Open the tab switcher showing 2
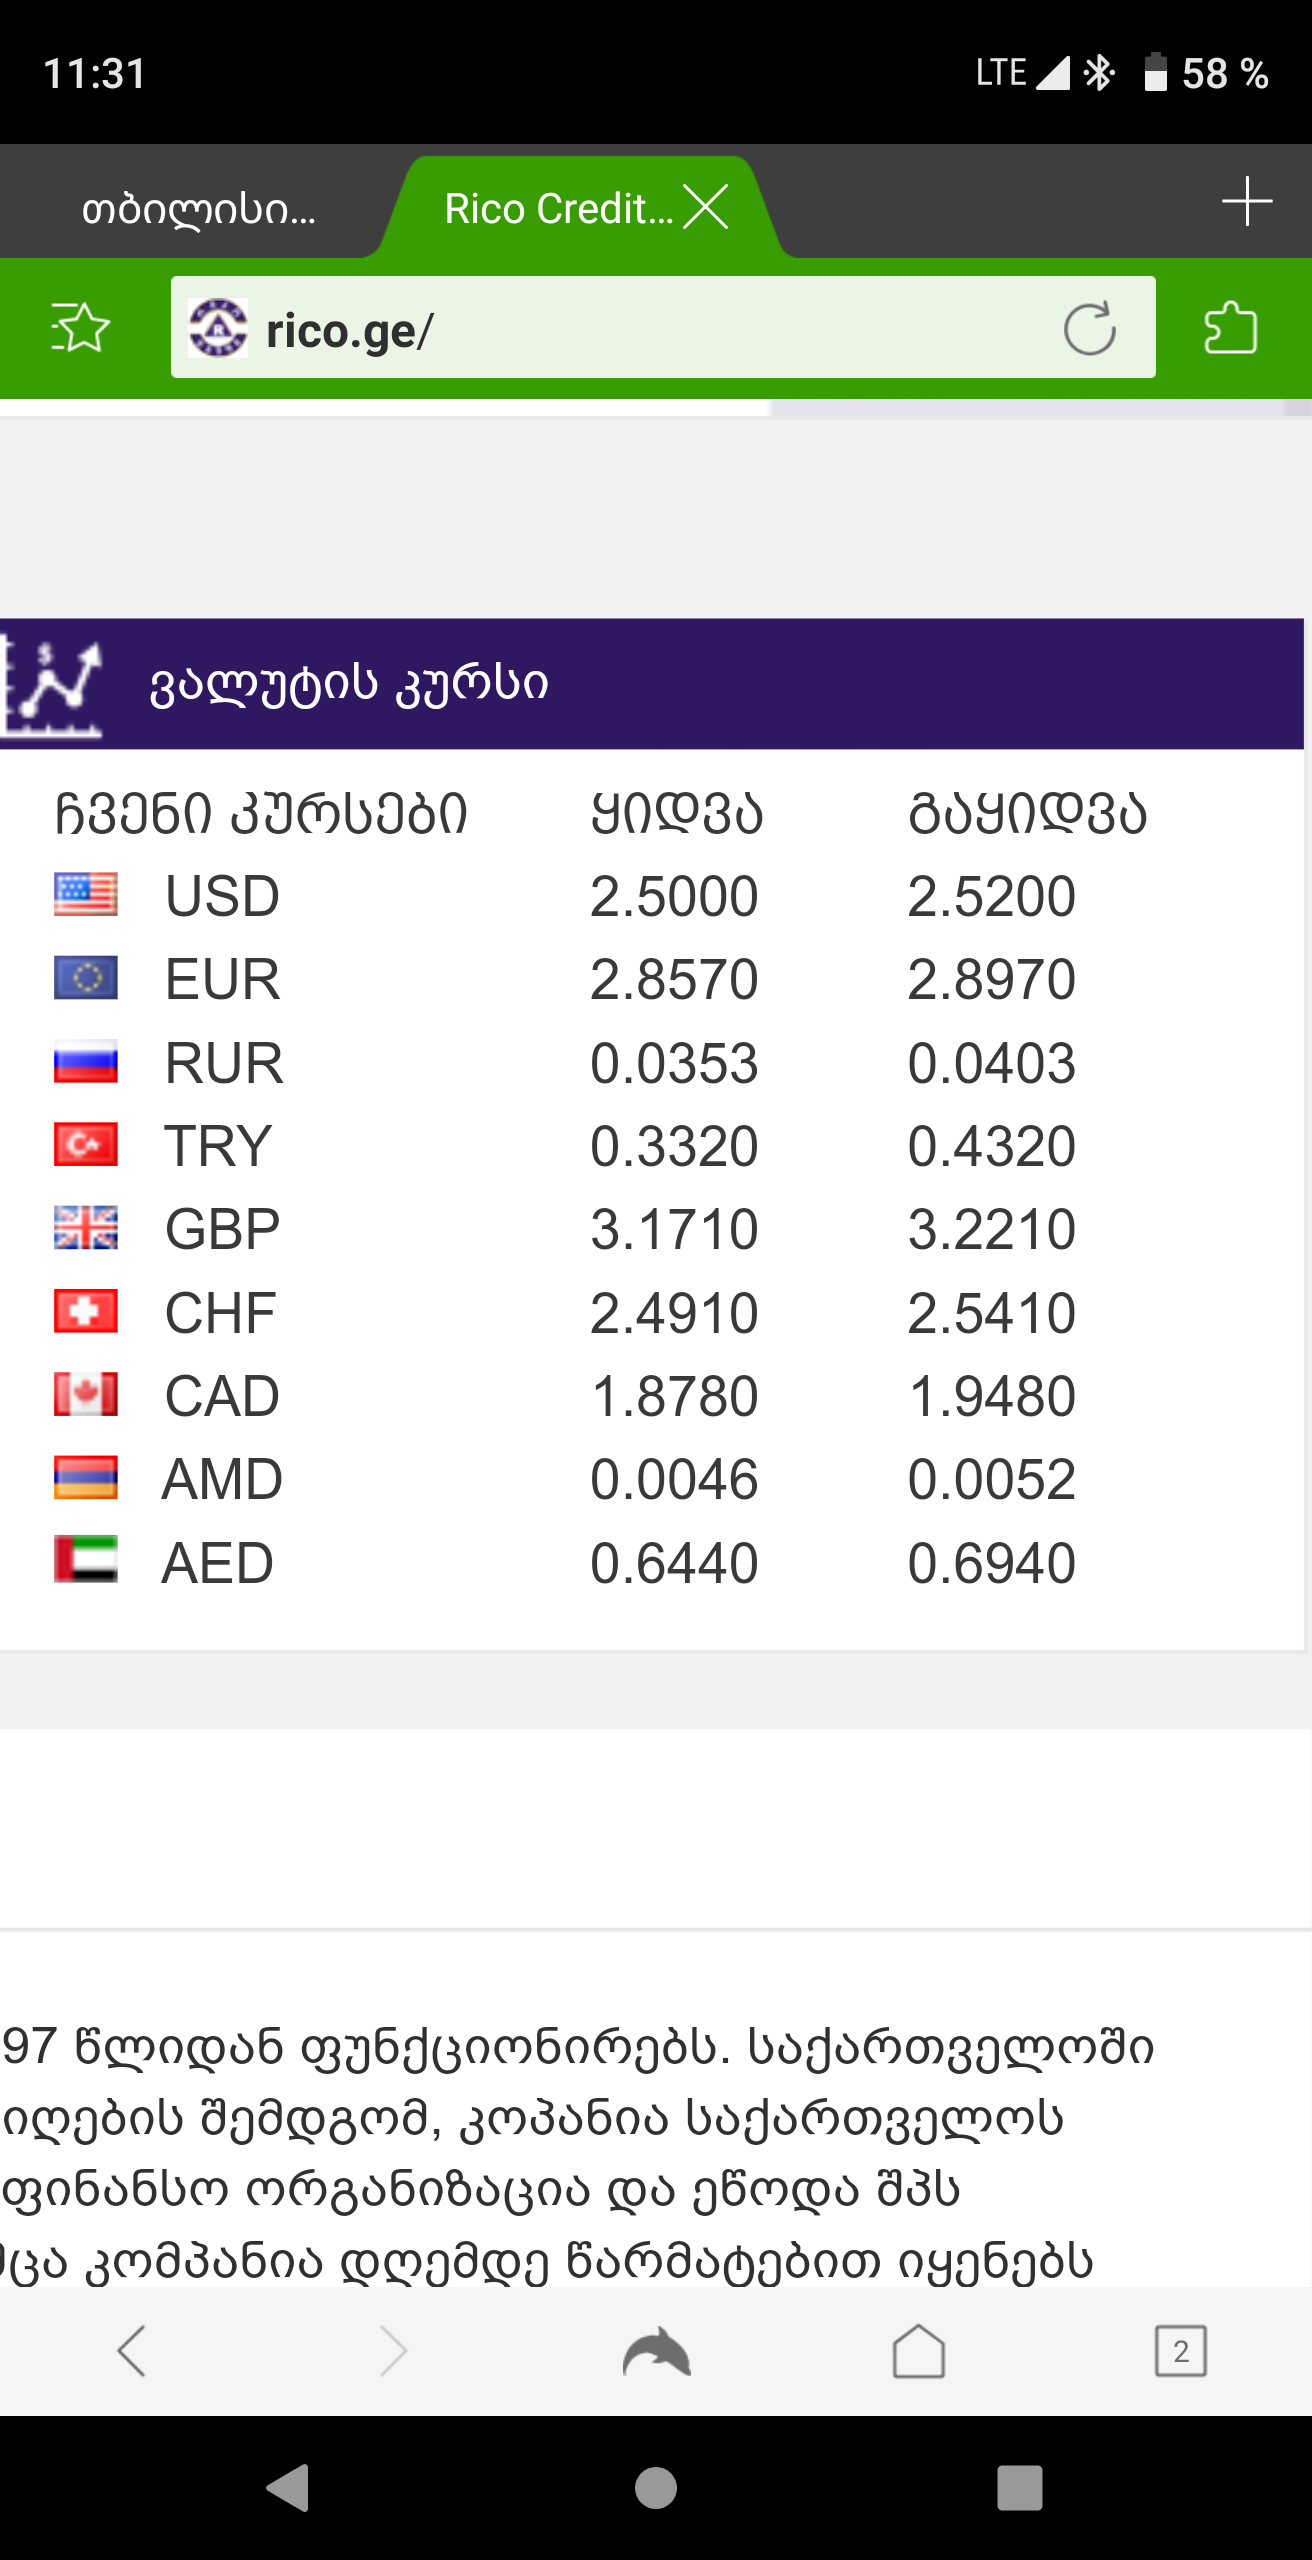Image resolution: width=1312 pixels, height=2560 pixels. (1180, 2350)
